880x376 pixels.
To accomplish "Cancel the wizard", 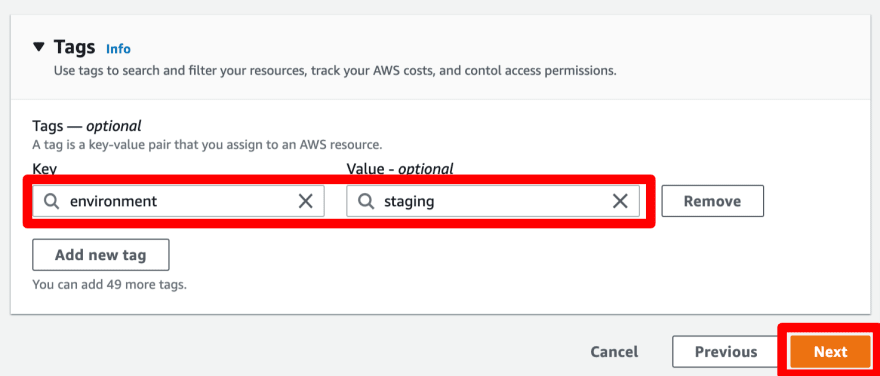I will pyautogui.click(x=614, y=352).
